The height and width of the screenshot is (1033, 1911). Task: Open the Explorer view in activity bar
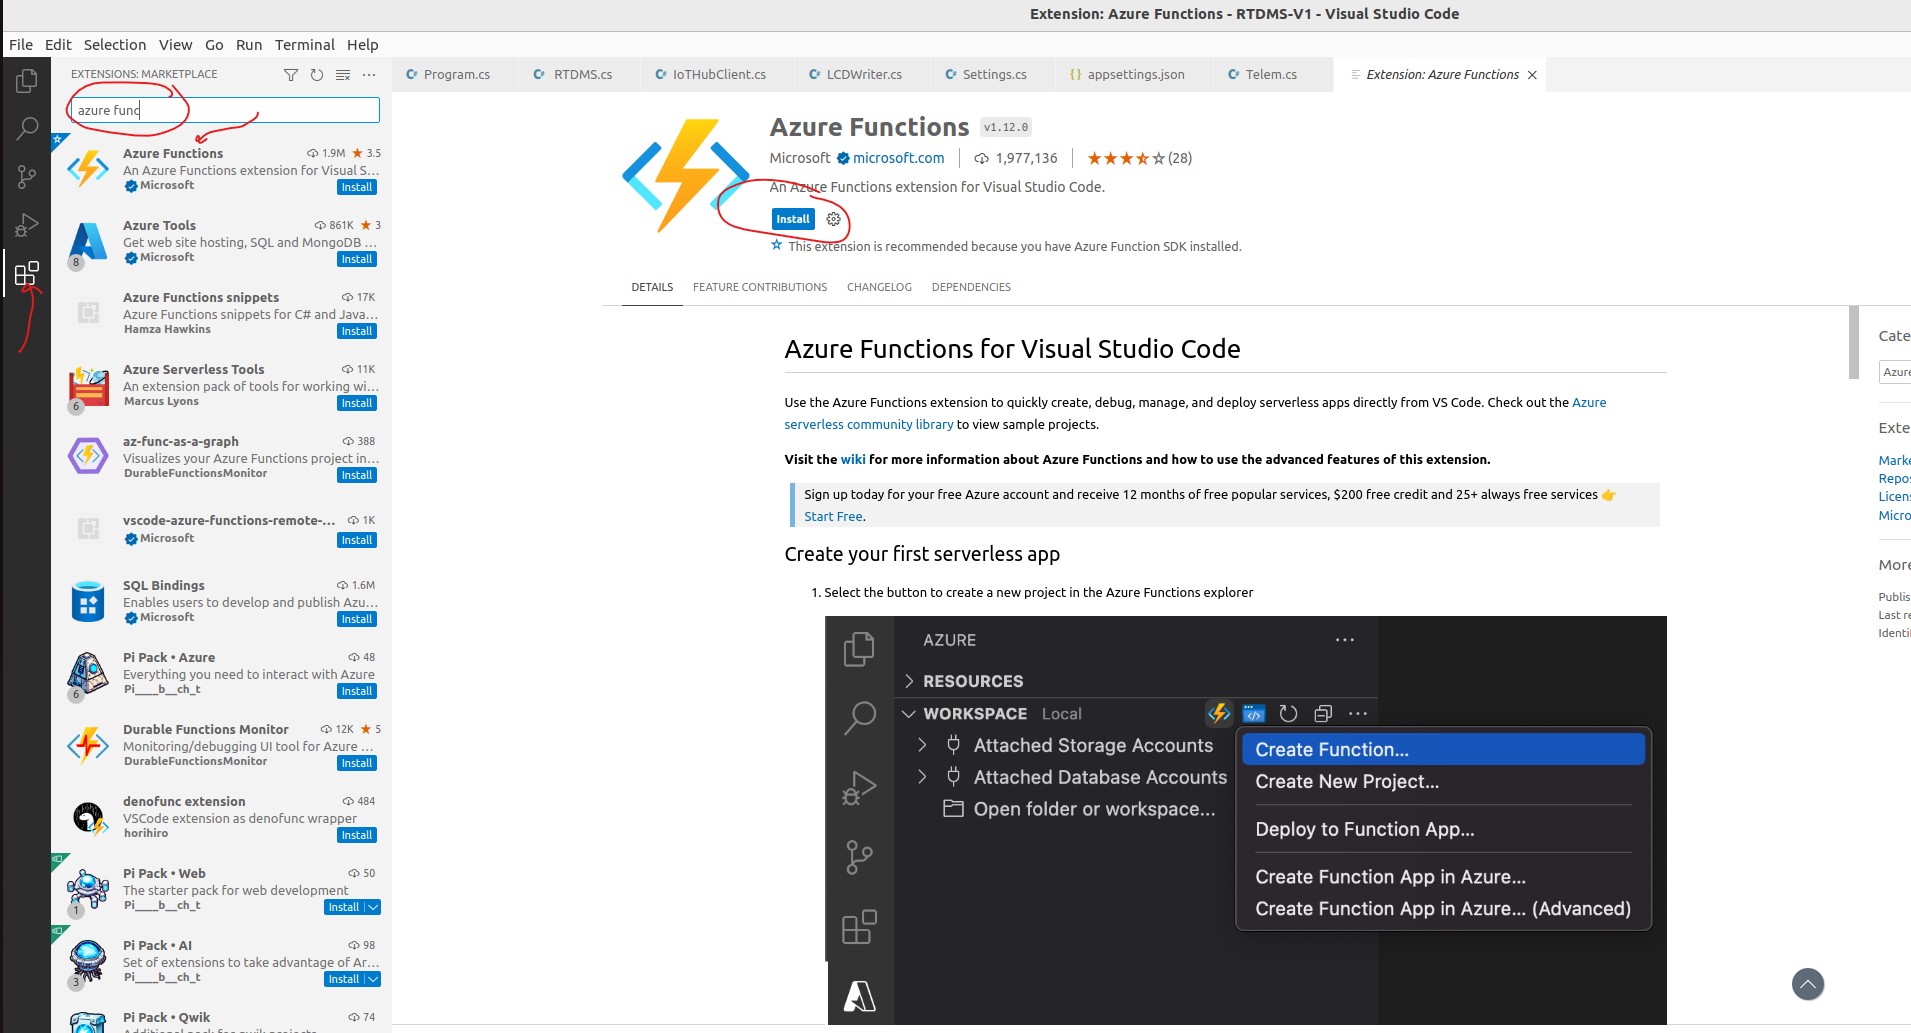(27, 81)
